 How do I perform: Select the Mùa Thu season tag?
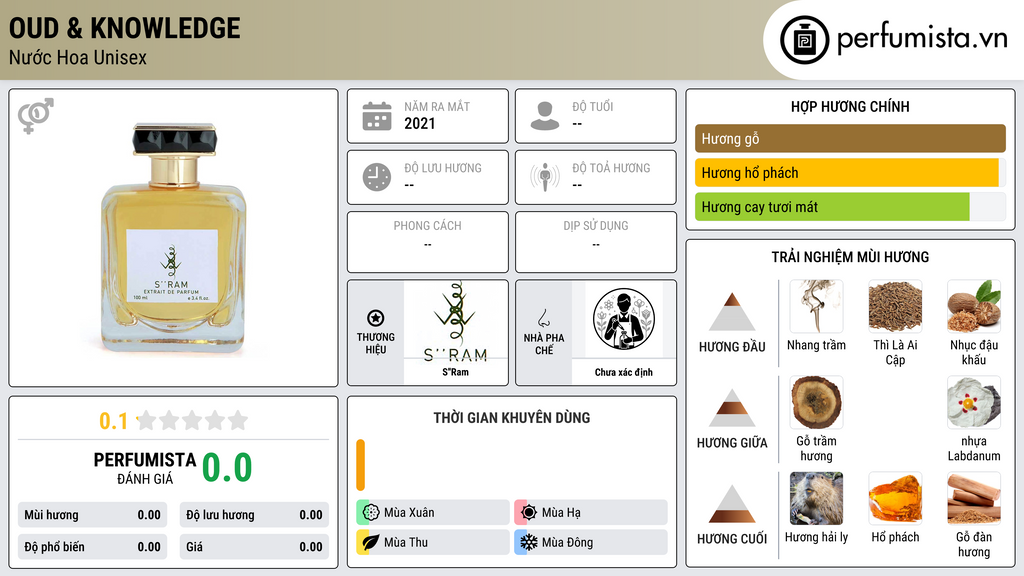click(x=433, y=542)
